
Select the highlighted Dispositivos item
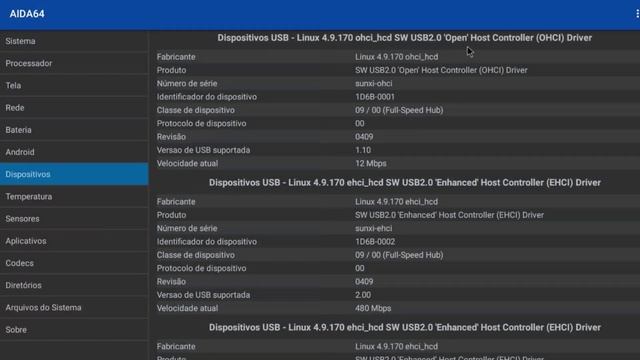[x=74, y=174]
